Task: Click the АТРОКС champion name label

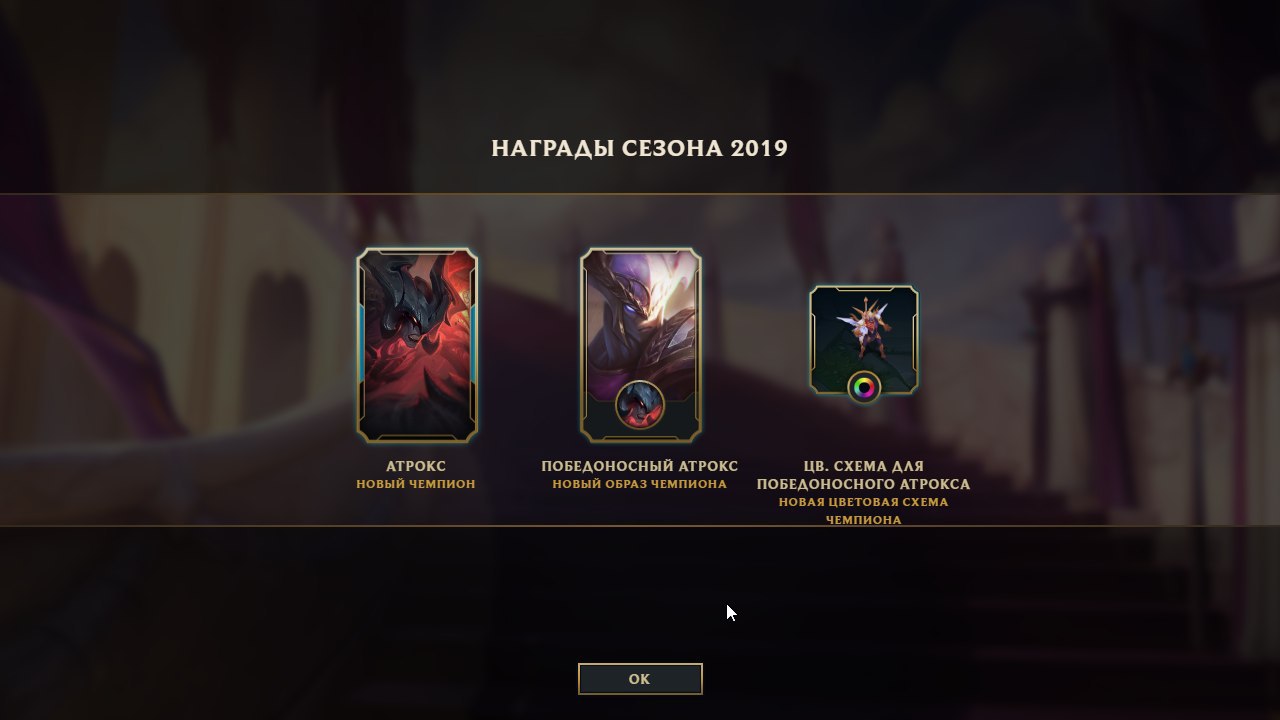Action: [x=416, y=466]
